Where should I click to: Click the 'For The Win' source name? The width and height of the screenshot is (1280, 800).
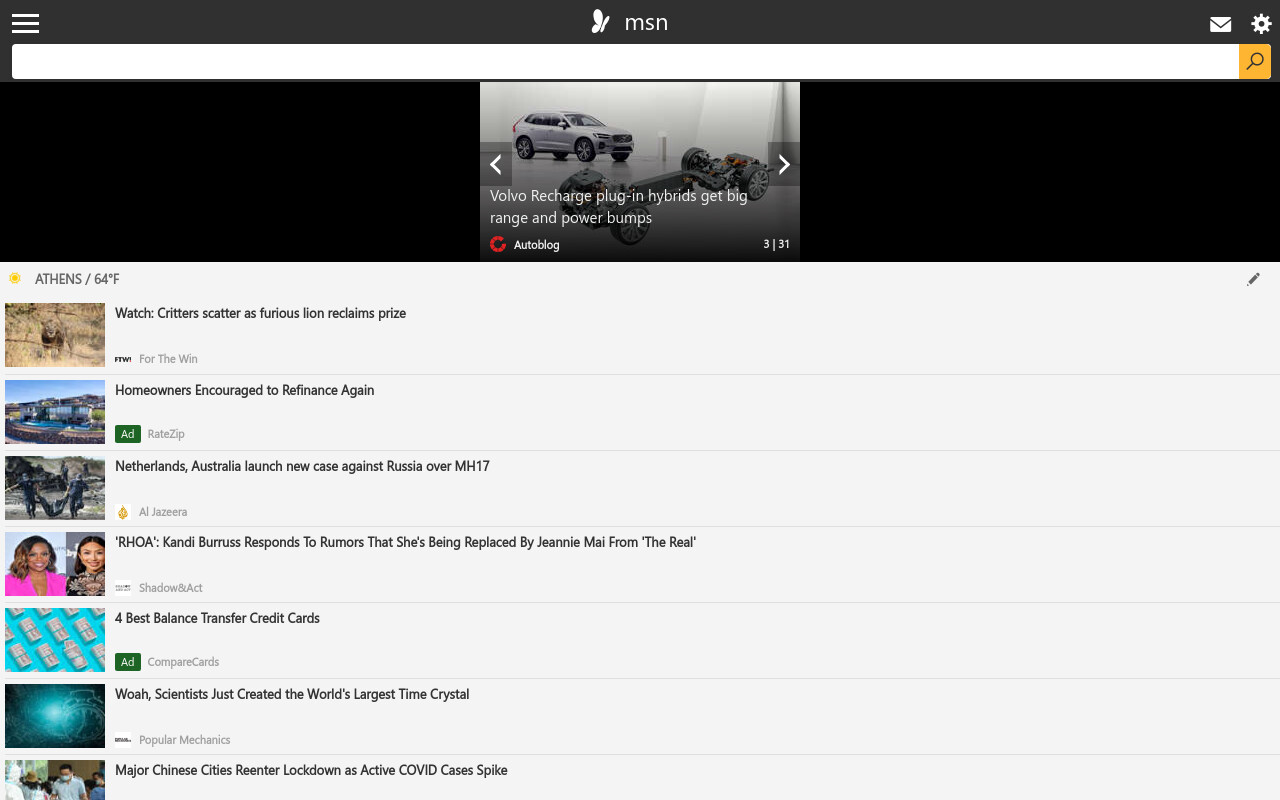point(168,359)
